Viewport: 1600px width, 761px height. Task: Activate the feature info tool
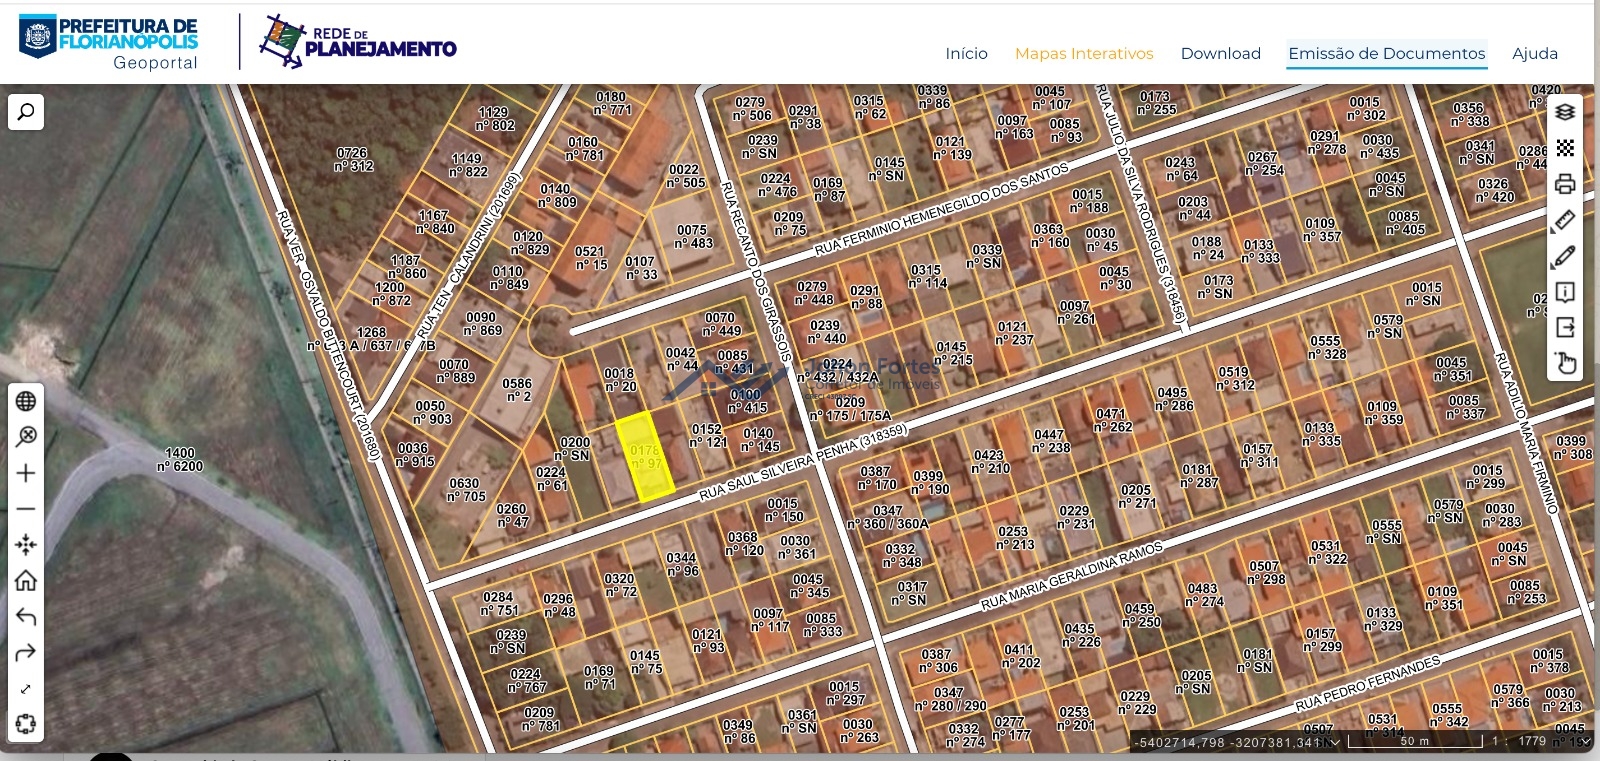pyautogui.click(x=1565, y=292)
